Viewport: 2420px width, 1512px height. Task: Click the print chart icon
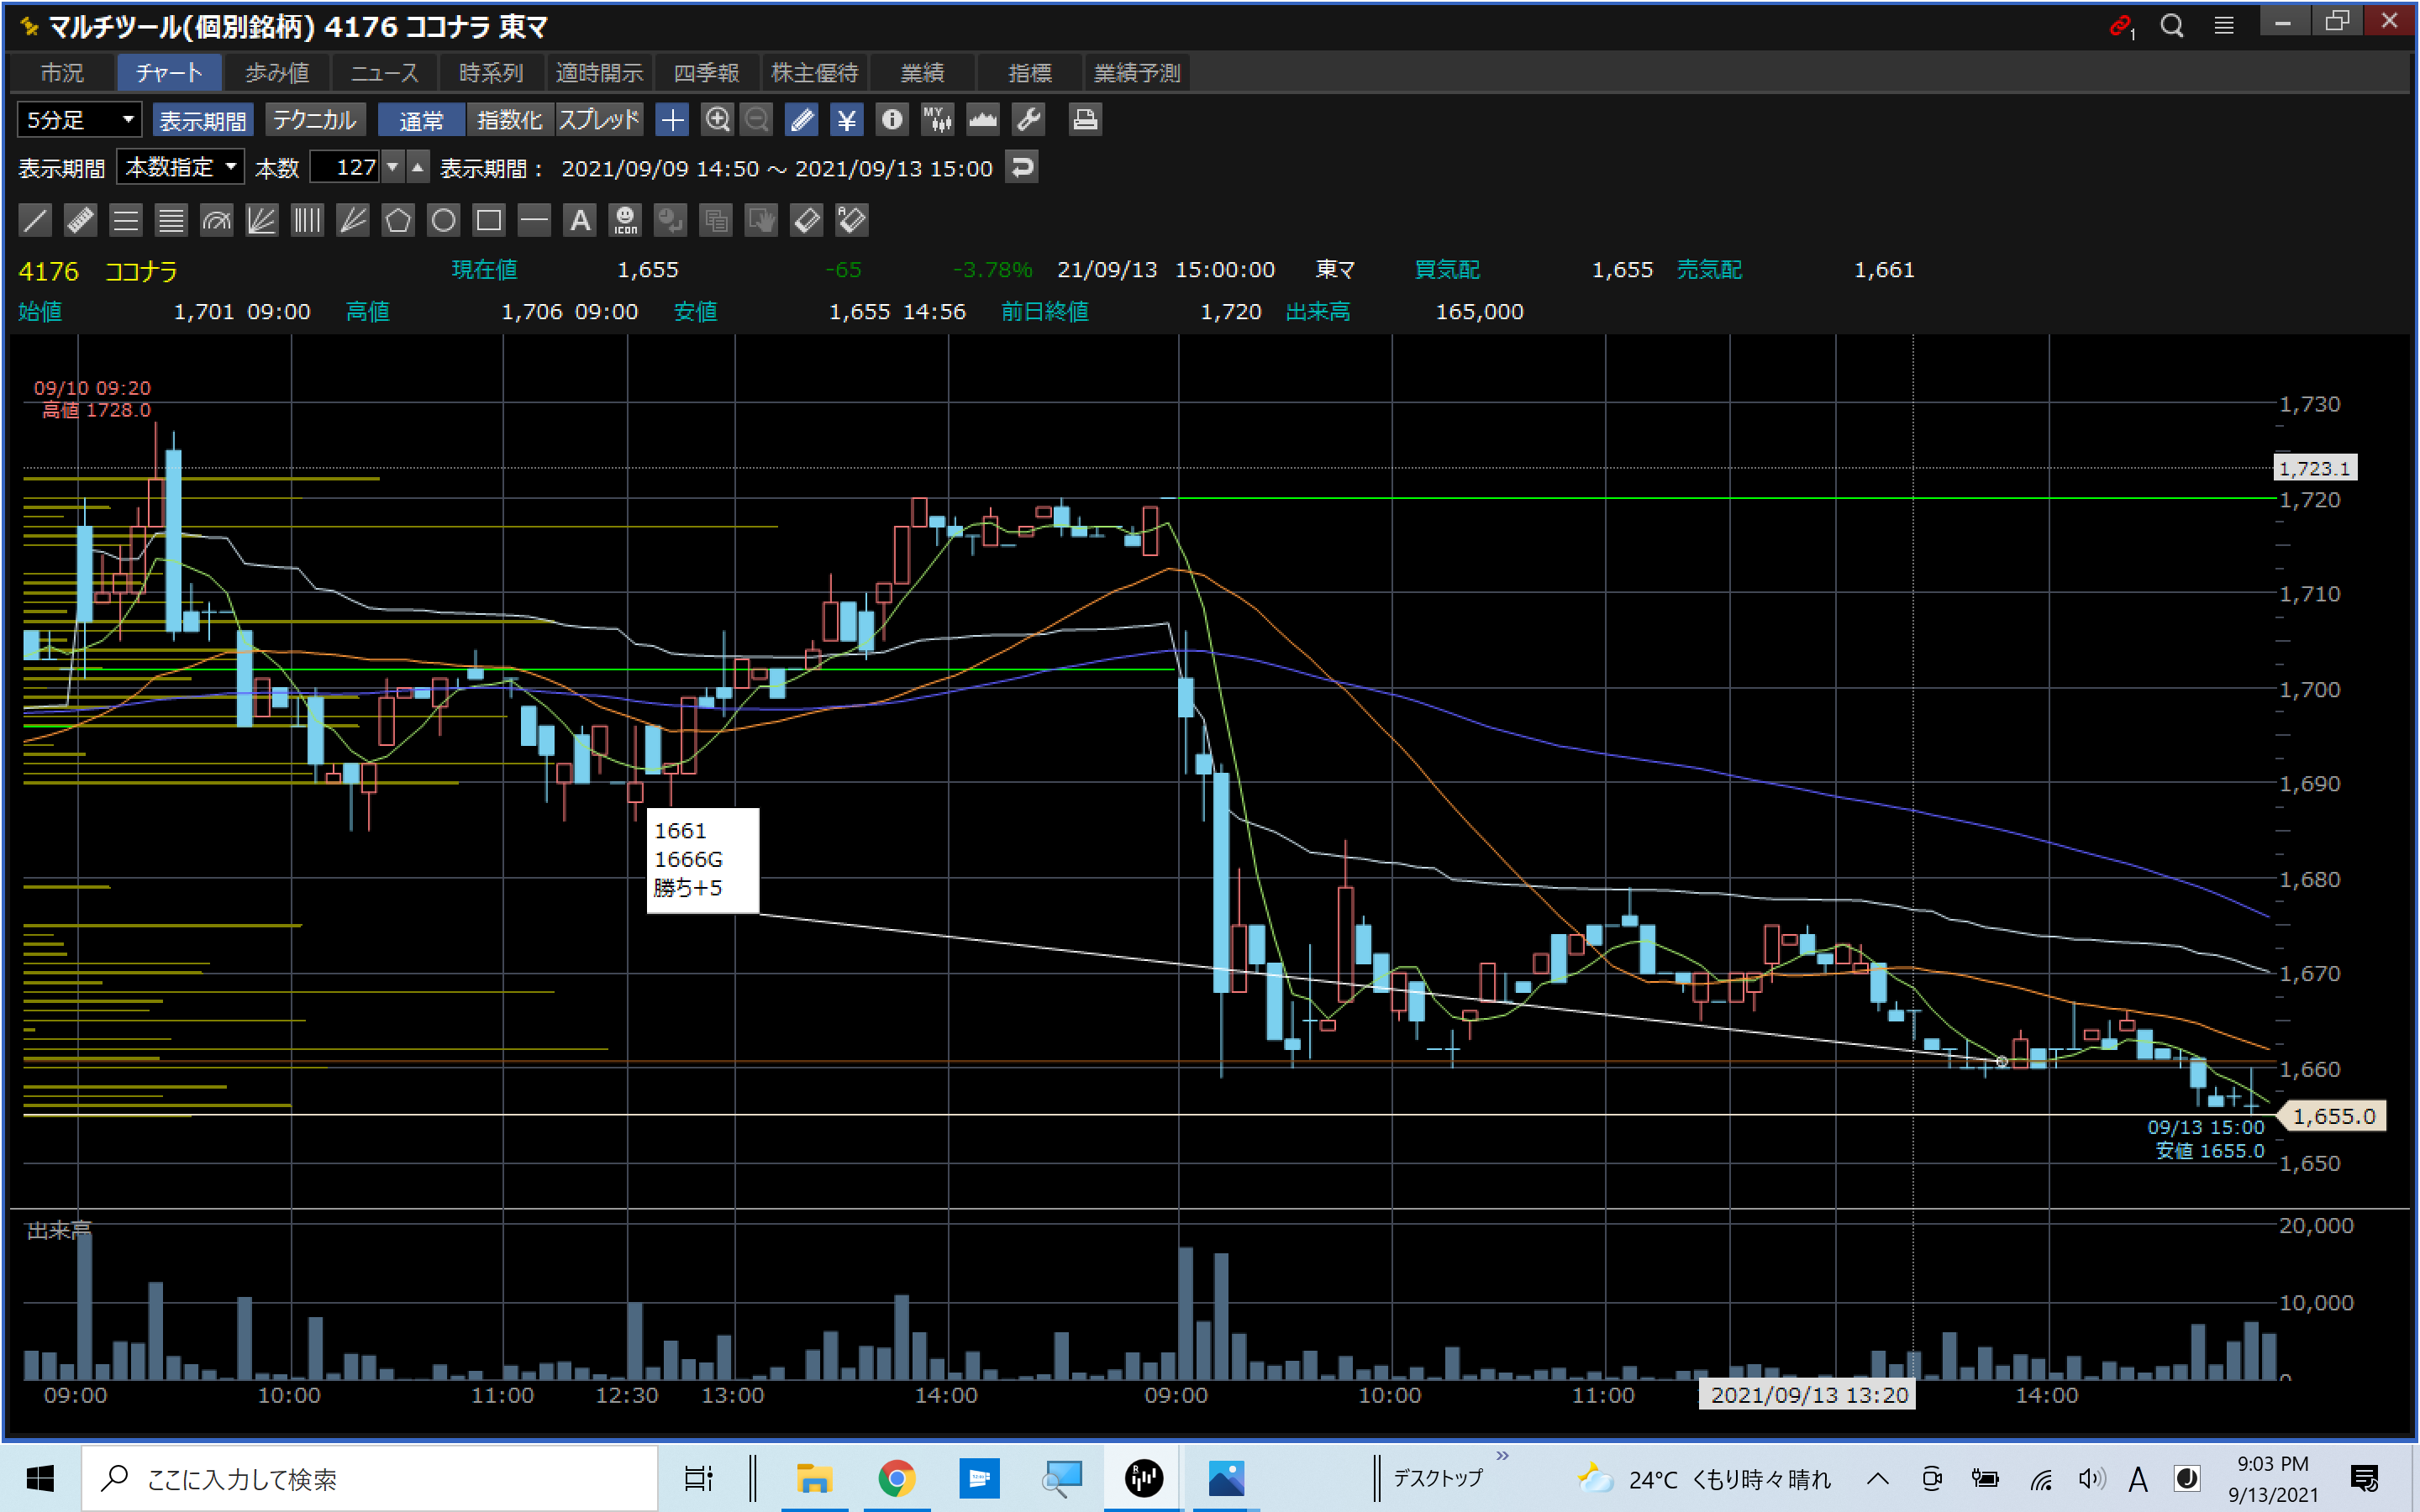(1085, 120)
